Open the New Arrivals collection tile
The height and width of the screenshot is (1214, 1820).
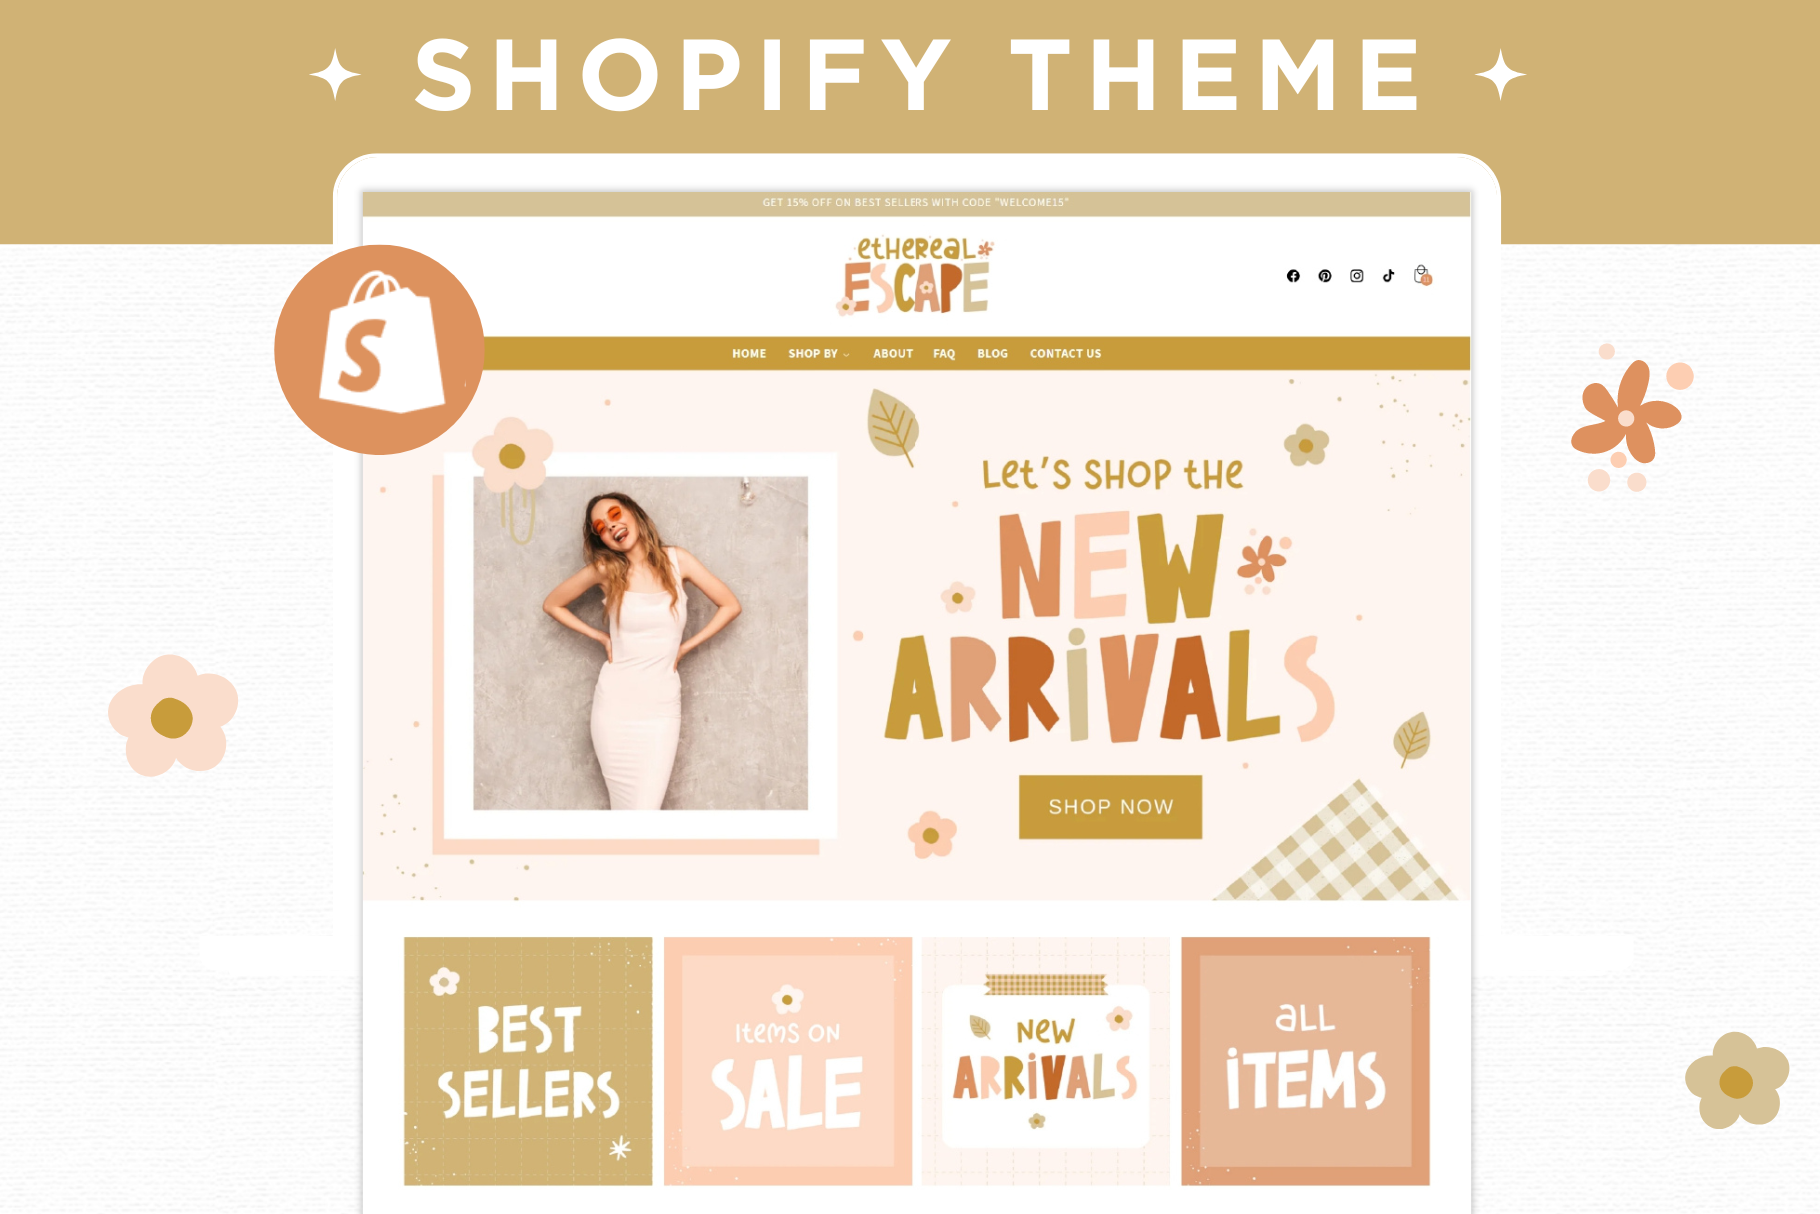point(1046,1061)
